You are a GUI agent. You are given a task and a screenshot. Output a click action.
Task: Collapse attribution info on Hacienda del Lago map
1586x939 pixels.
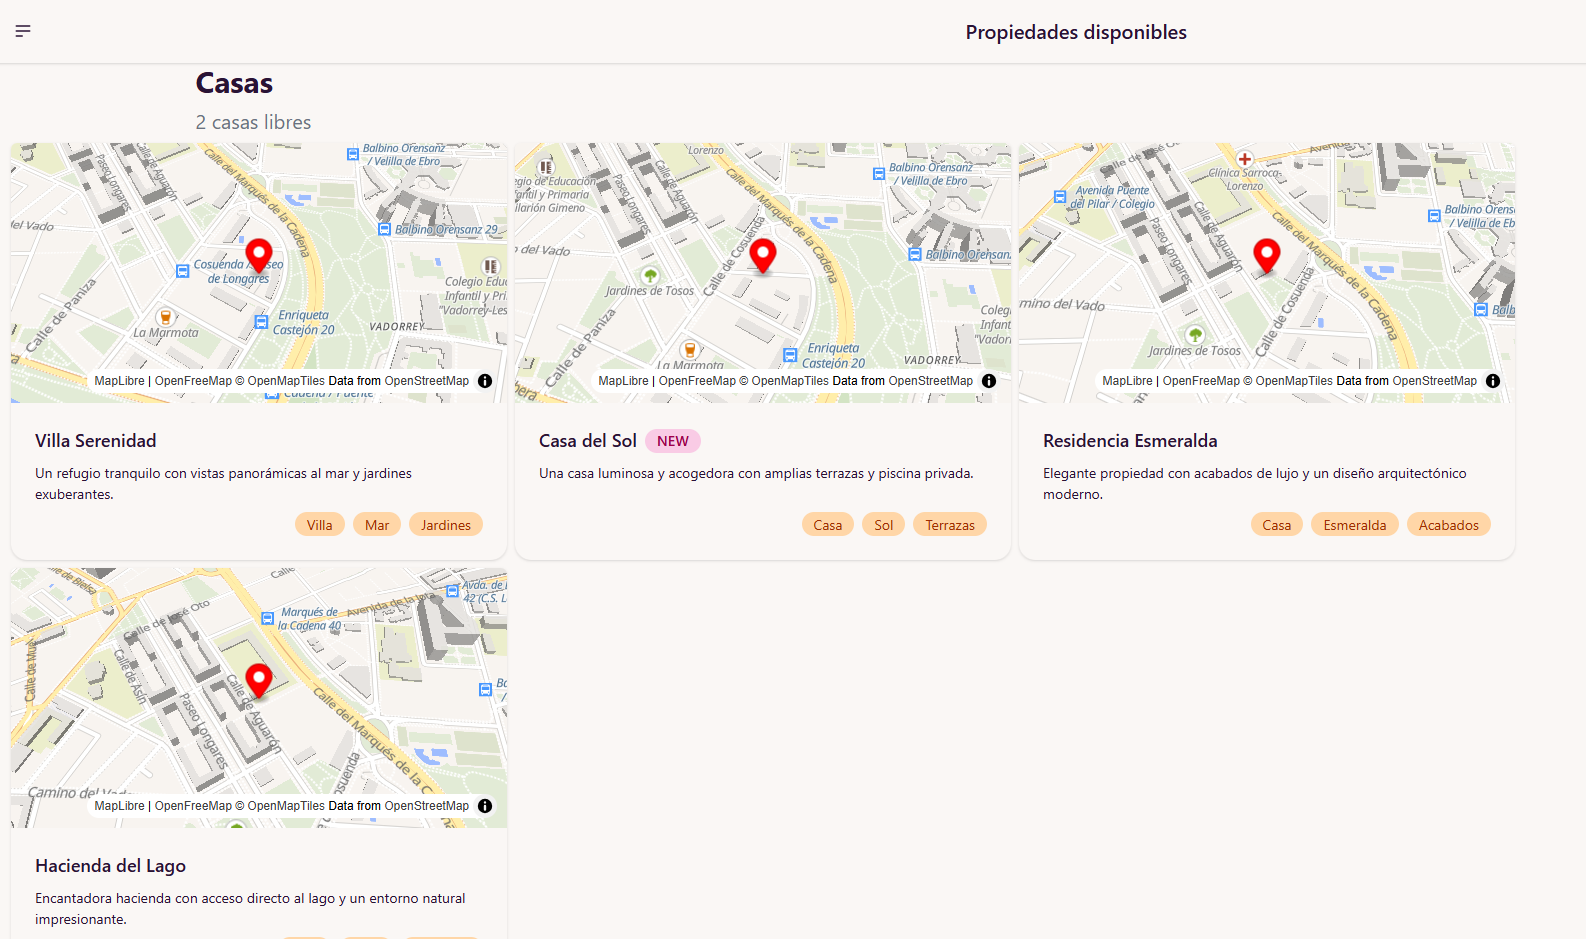[485, 806]
